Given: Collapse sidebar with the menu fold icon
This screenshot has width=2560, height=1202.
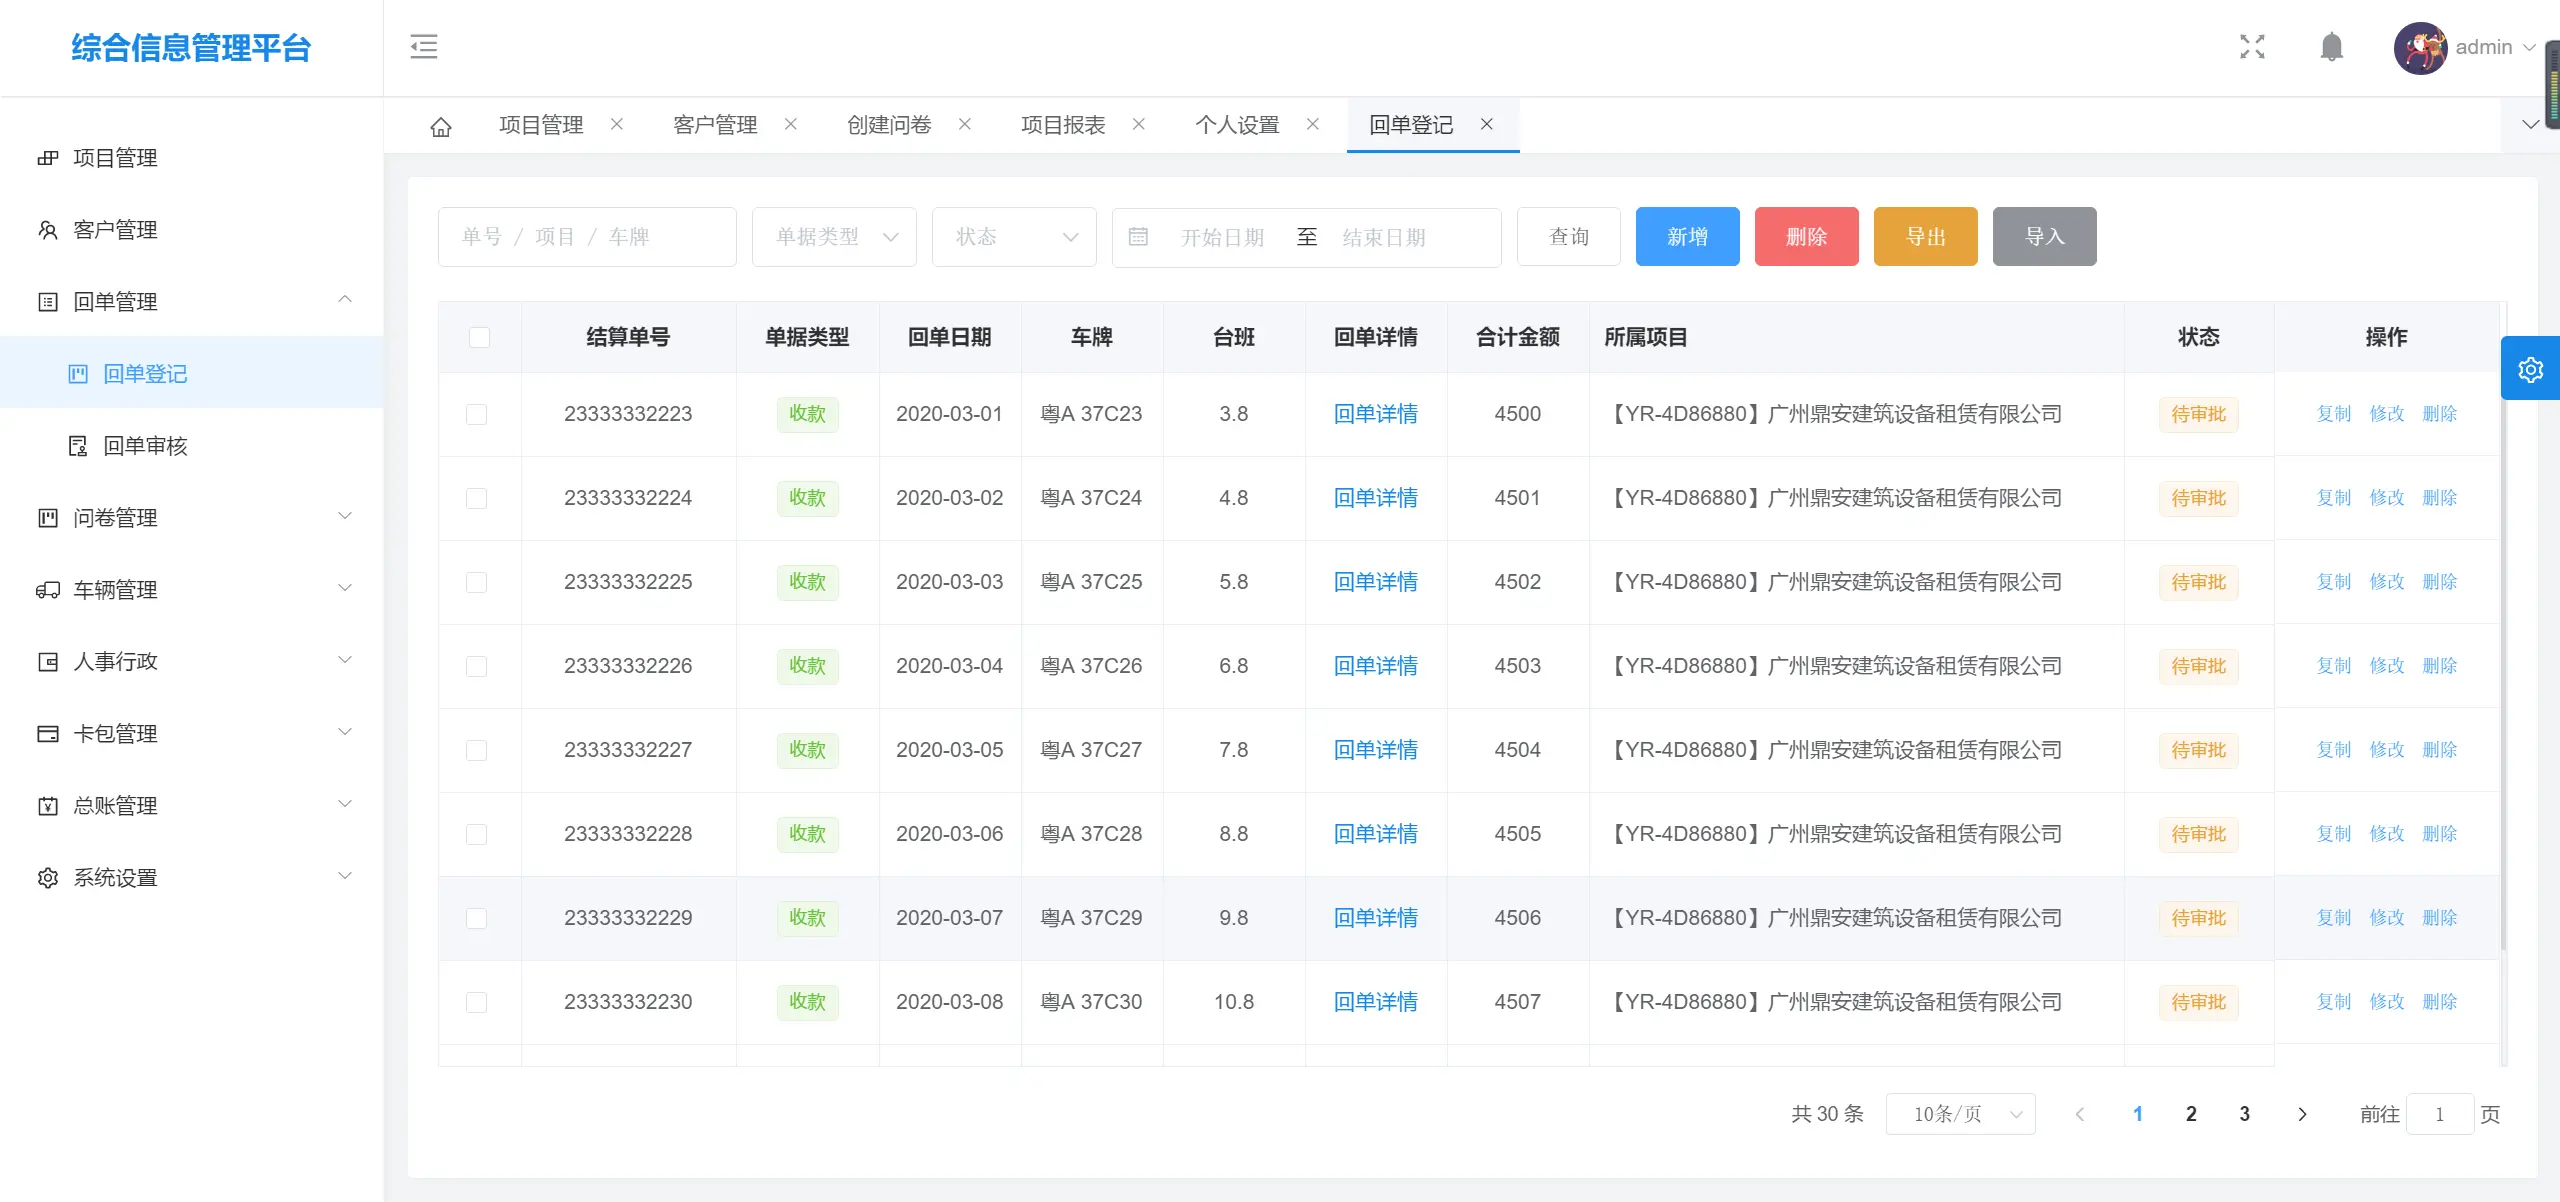Looking at the screenshot, I should coord(424,47).
